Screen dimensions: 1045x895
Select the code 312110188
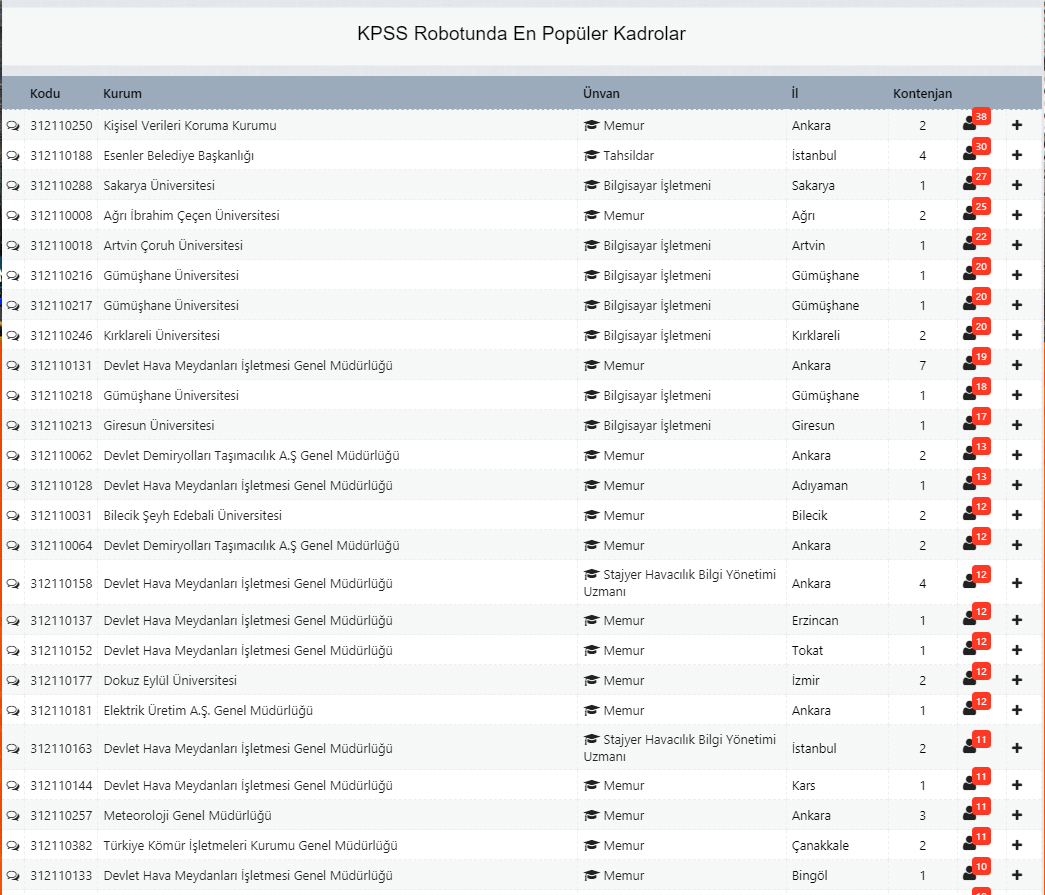coord(61,155)
